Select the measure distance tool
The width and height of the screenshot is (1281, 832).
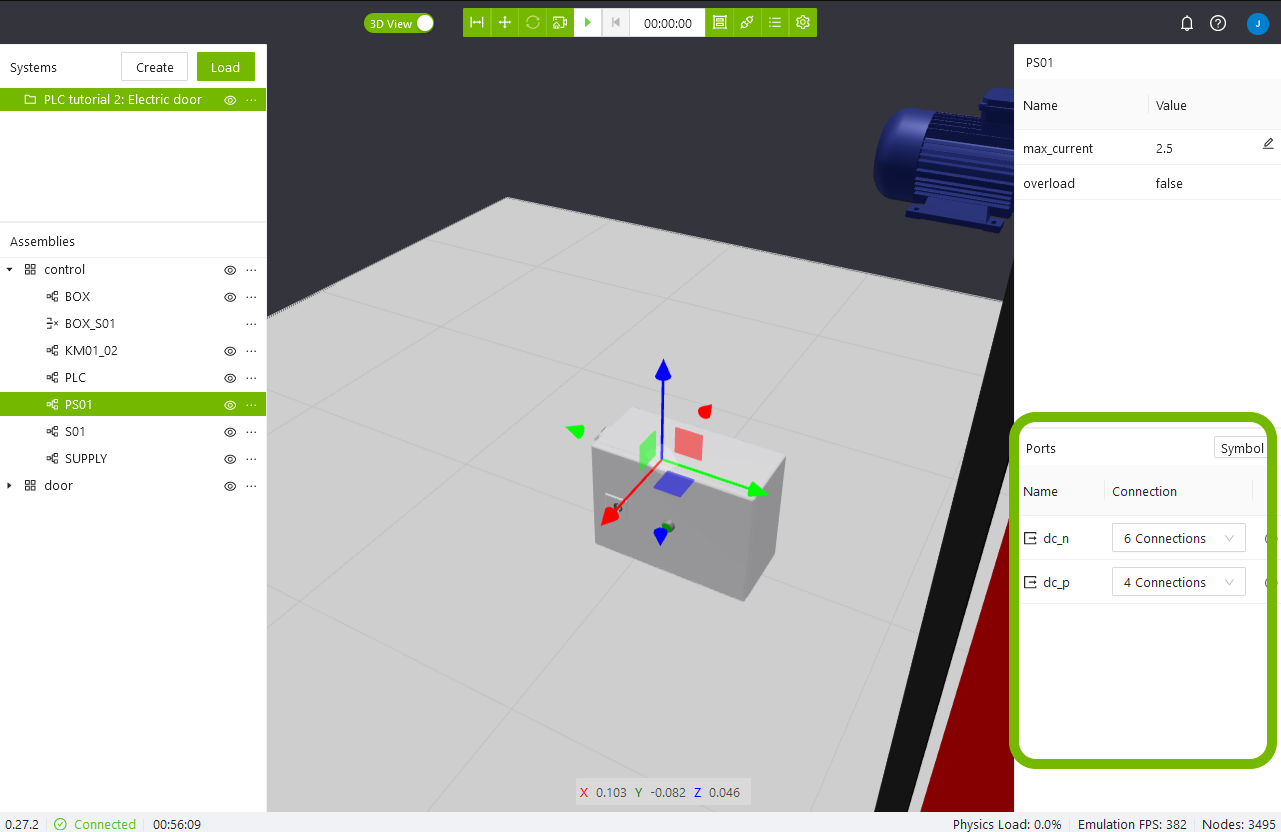[477, 23]
